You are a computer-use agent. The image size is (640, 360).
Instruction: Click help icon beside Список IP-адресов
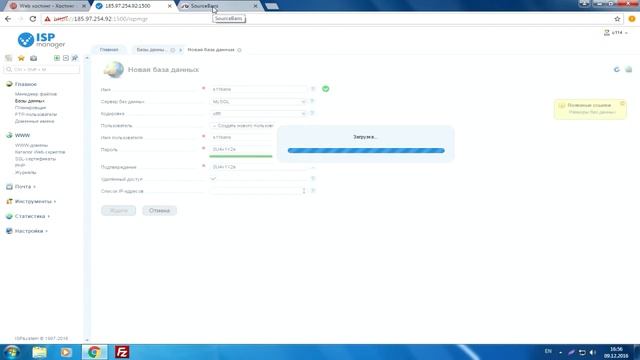(313, 191)
